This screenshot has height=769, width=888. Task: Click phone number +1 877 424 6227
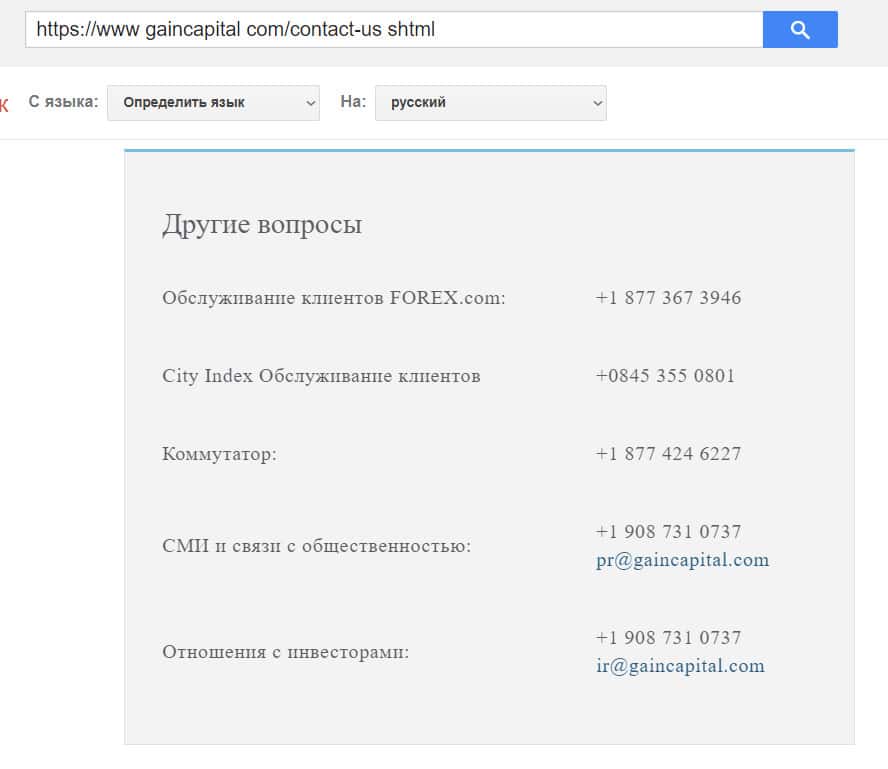pos(668,454)
